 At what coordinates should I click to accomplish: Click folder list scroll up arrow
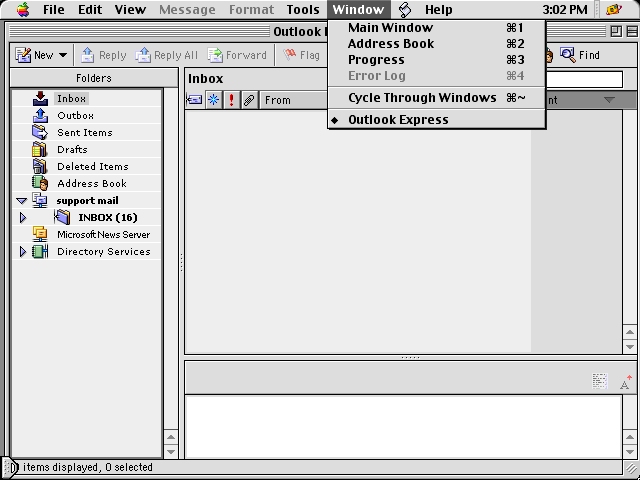pyautogui.click(x=171, y=437)
